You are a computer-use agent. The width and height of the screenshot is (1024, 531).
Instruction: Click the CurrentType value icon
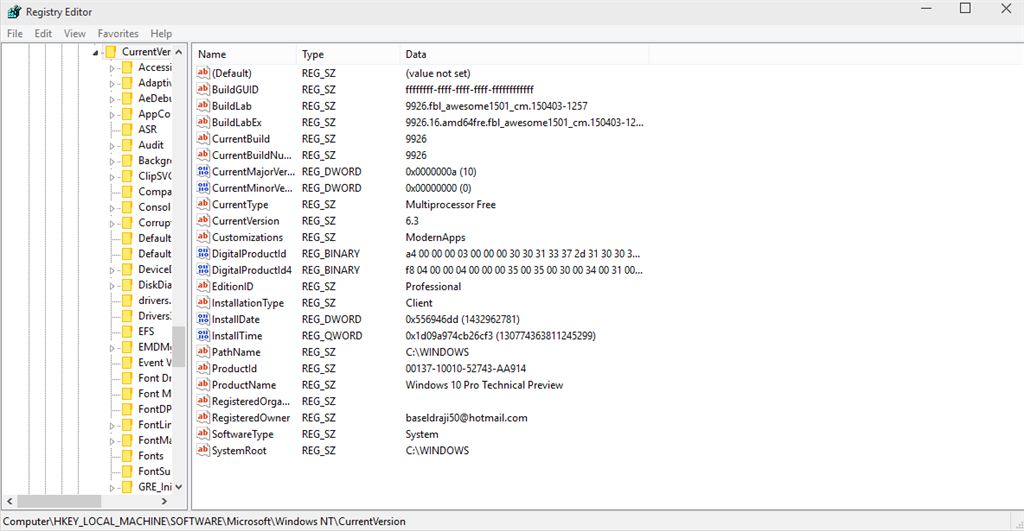pos(203,204)
